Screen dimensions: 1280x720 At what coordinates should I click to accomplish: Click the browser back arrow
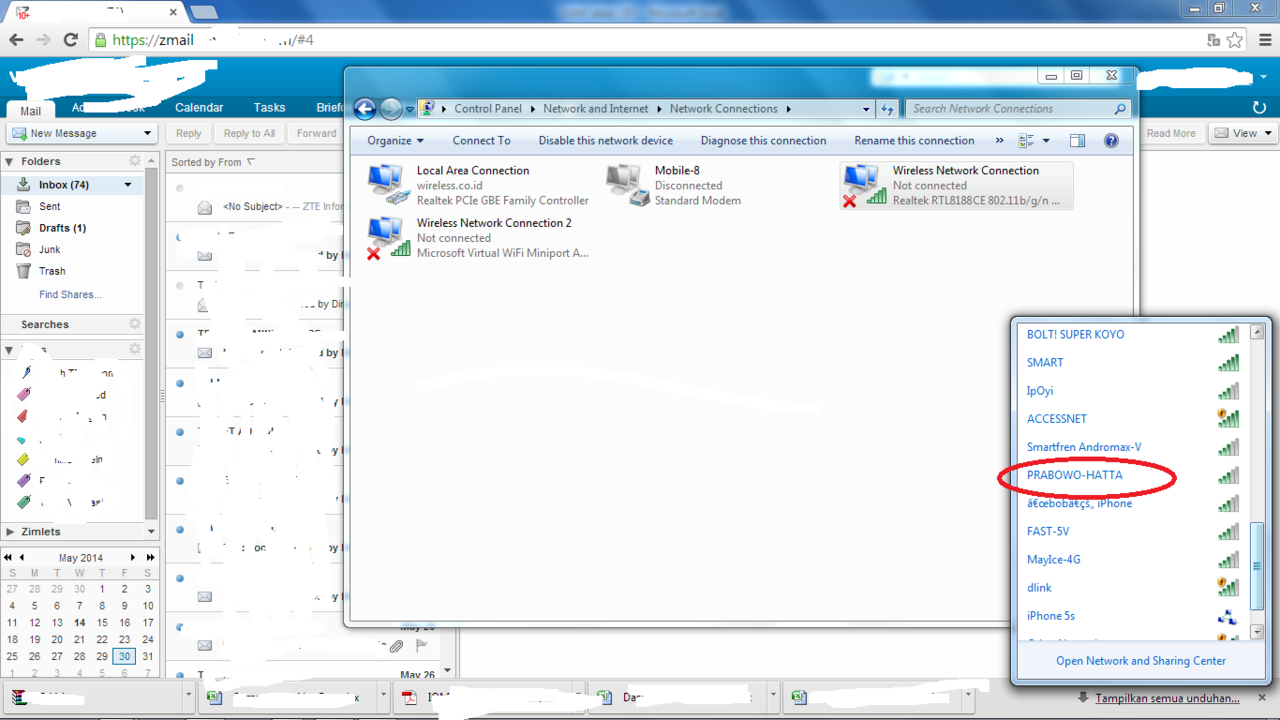click(x=16, y=40)
